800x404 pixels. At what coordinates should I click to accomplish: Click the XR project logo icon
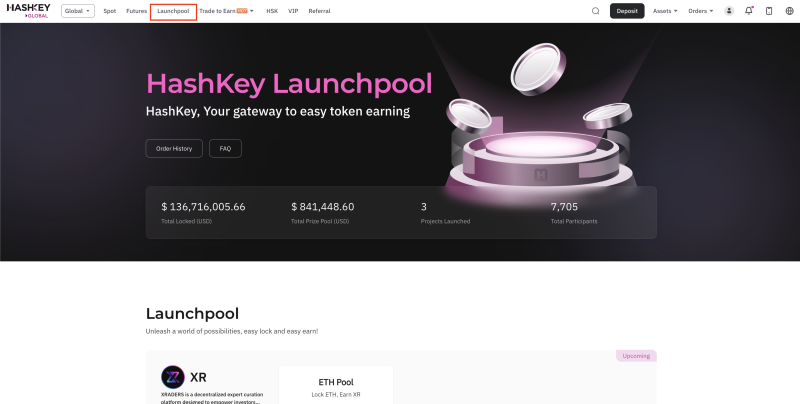[173, 377]
